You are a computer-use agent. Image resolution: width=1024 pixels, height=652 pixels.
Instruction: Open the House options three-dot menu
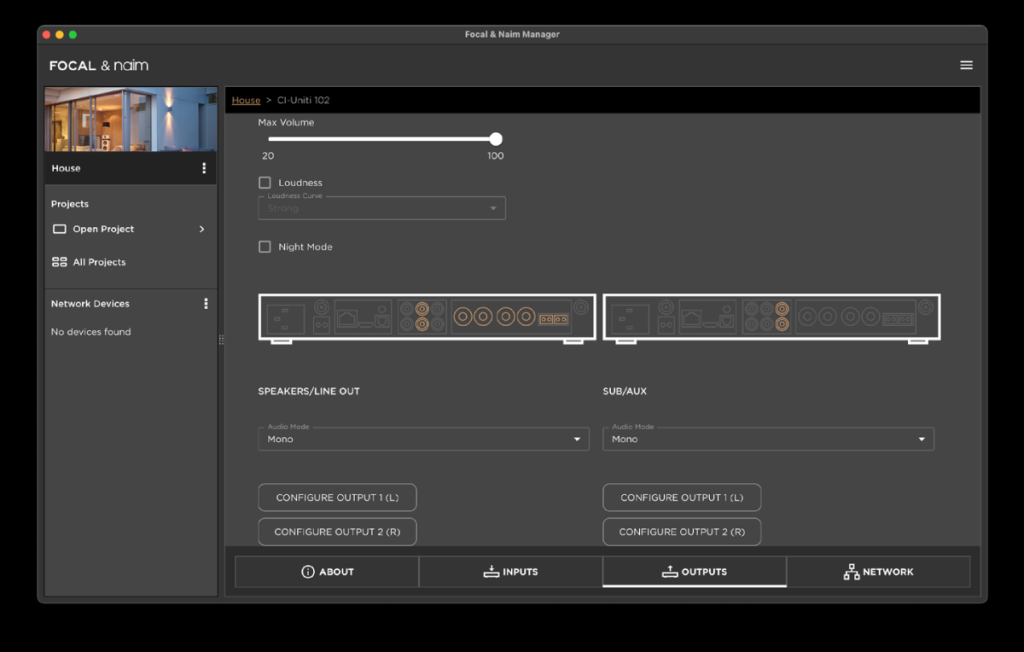204,168
